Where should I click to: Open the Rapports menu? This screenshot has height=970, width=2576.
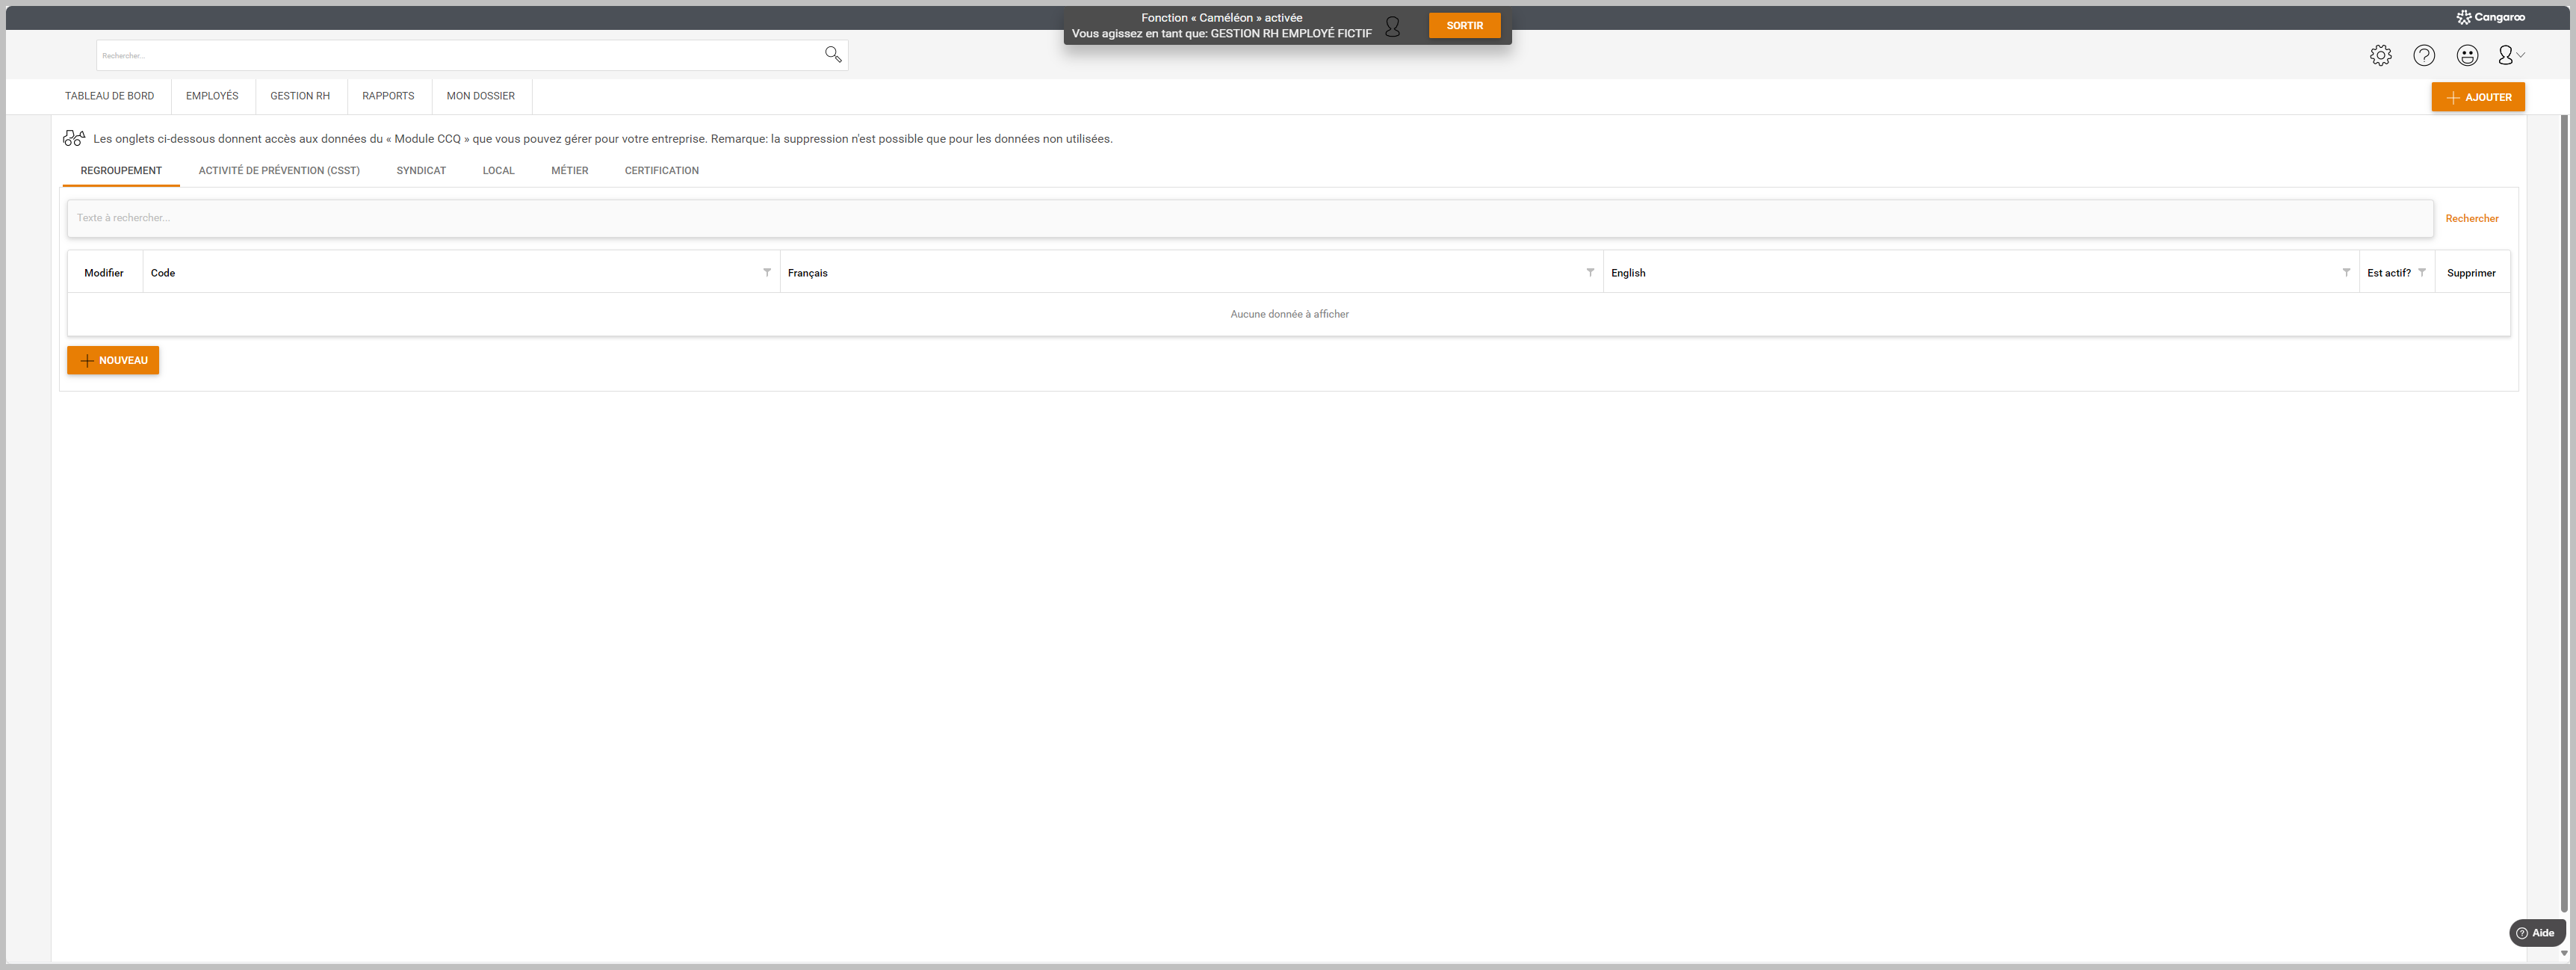click(388, 96)
